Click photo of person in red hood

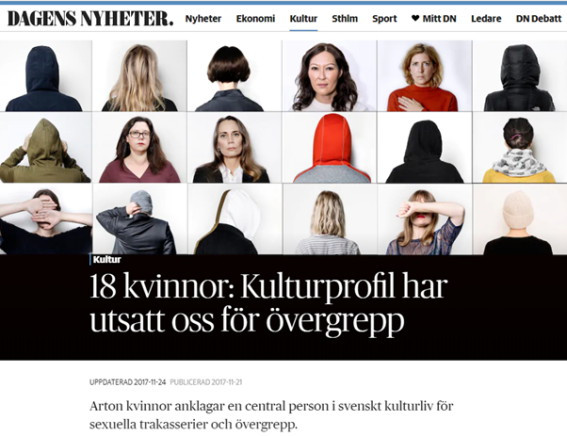pos(330,148)
